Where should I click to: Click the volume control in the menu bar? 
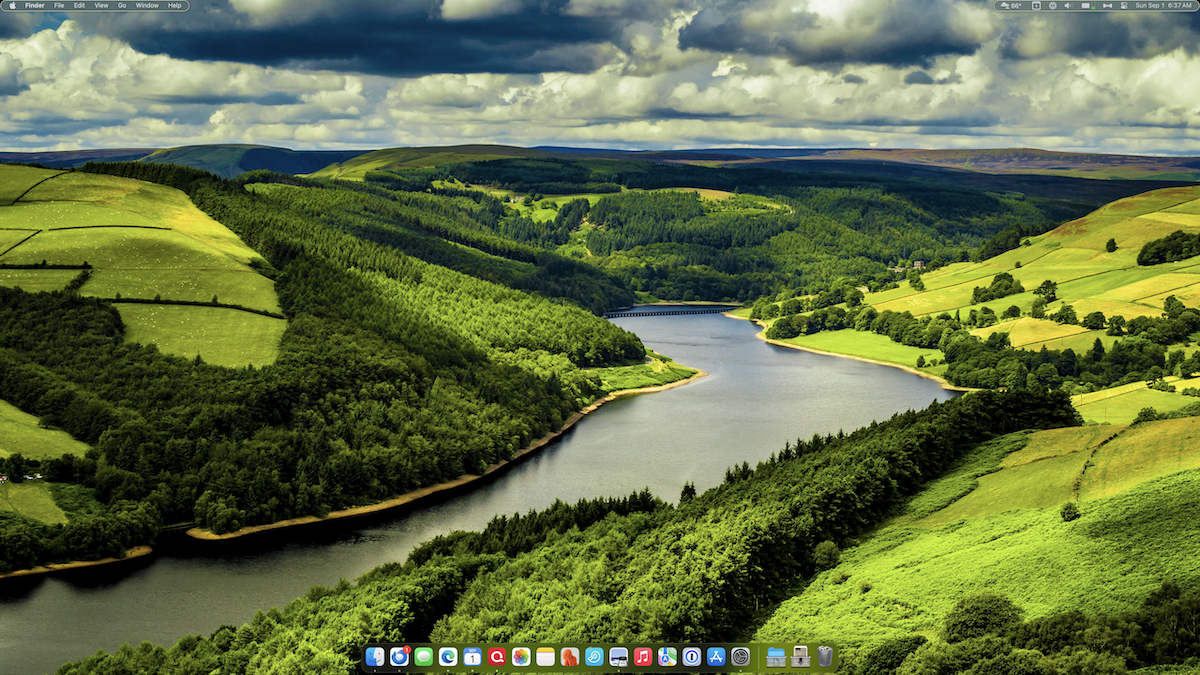click(x=1068, y=6)
